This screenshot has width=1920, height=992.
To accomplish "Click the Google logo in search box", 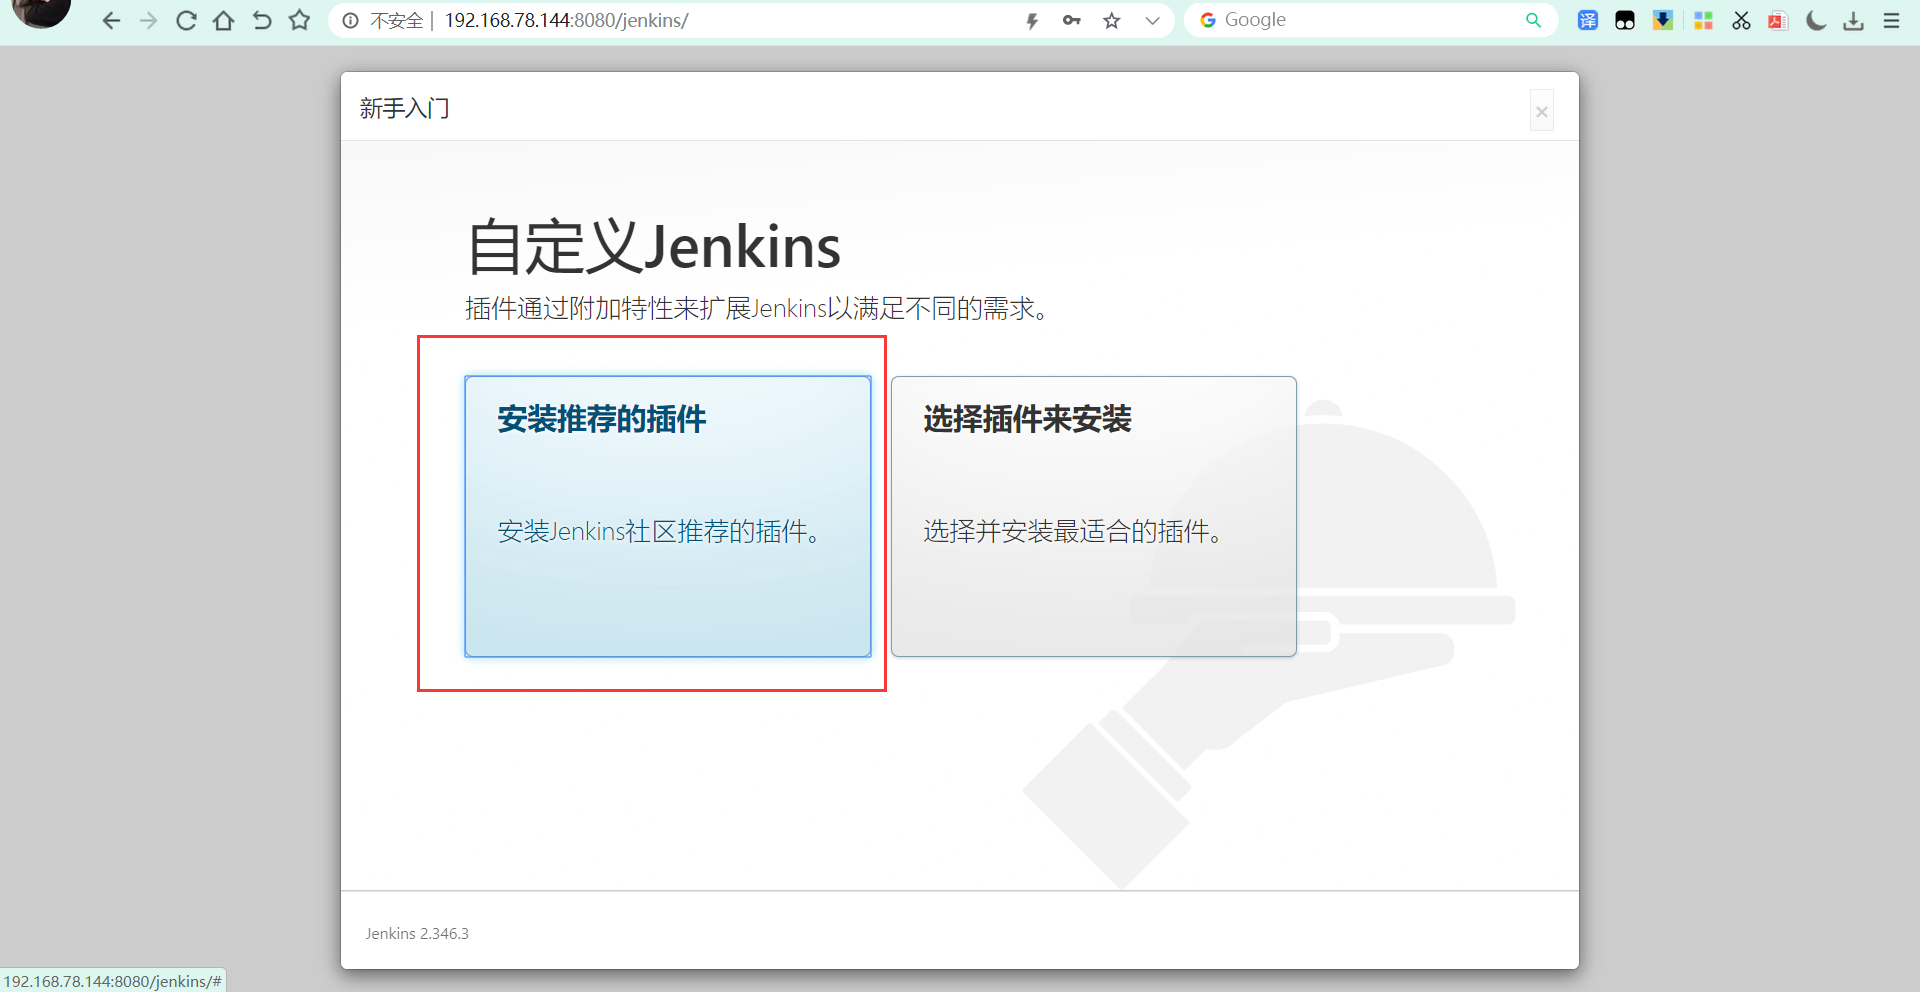I will click(1208, 20).
